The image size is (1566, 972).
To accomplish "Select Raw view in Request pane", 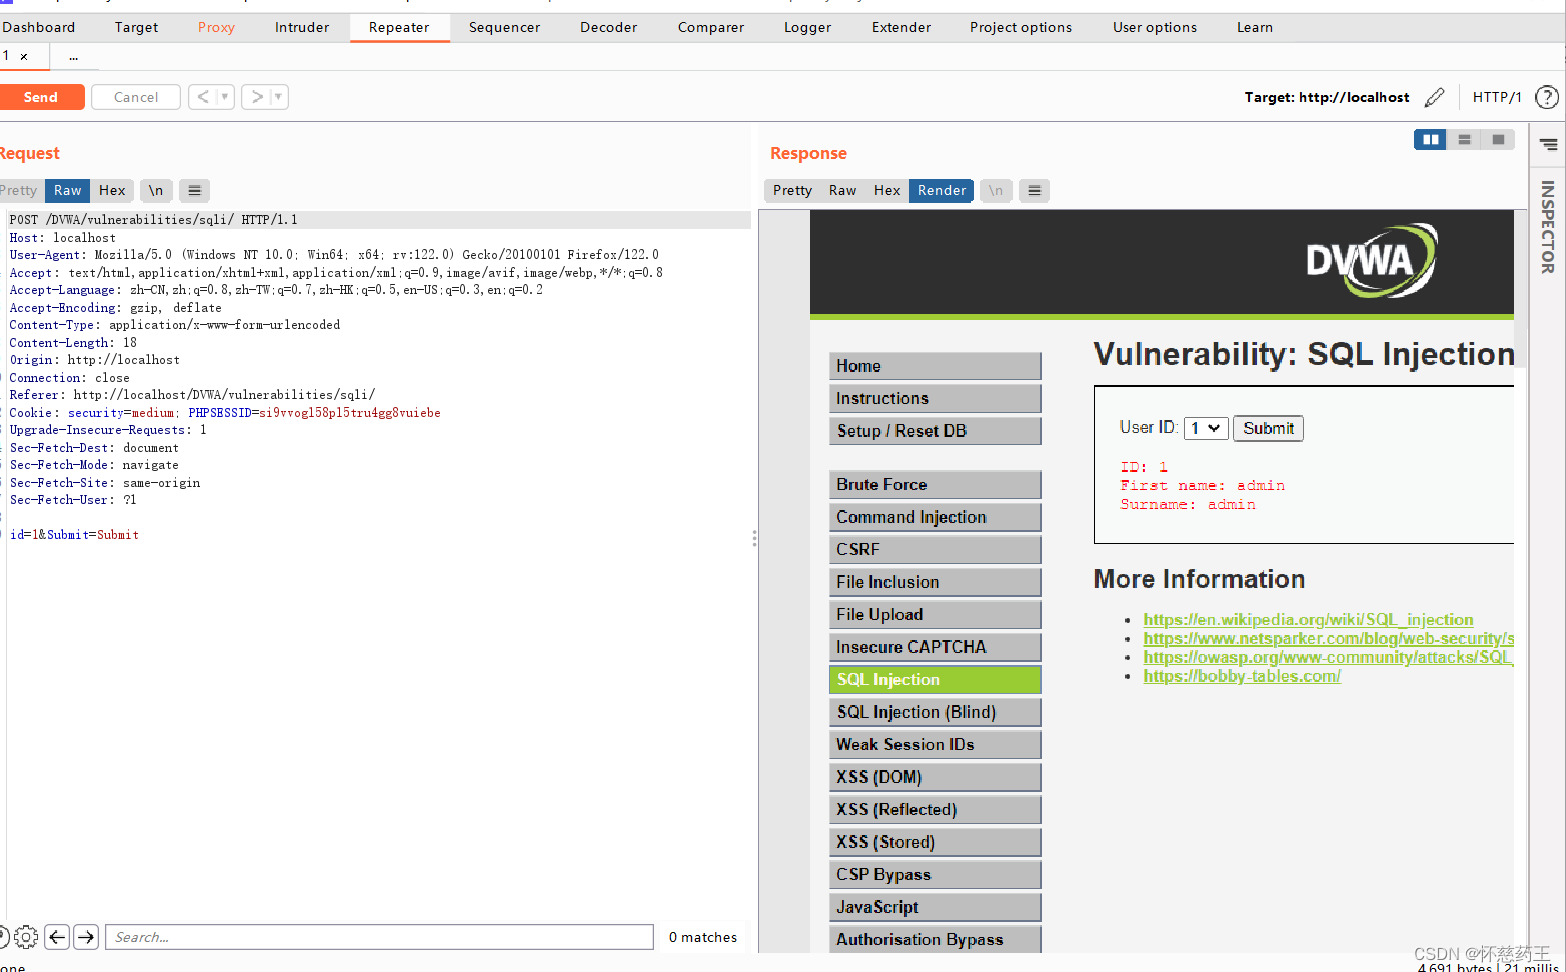I will (x=68, y=190).
